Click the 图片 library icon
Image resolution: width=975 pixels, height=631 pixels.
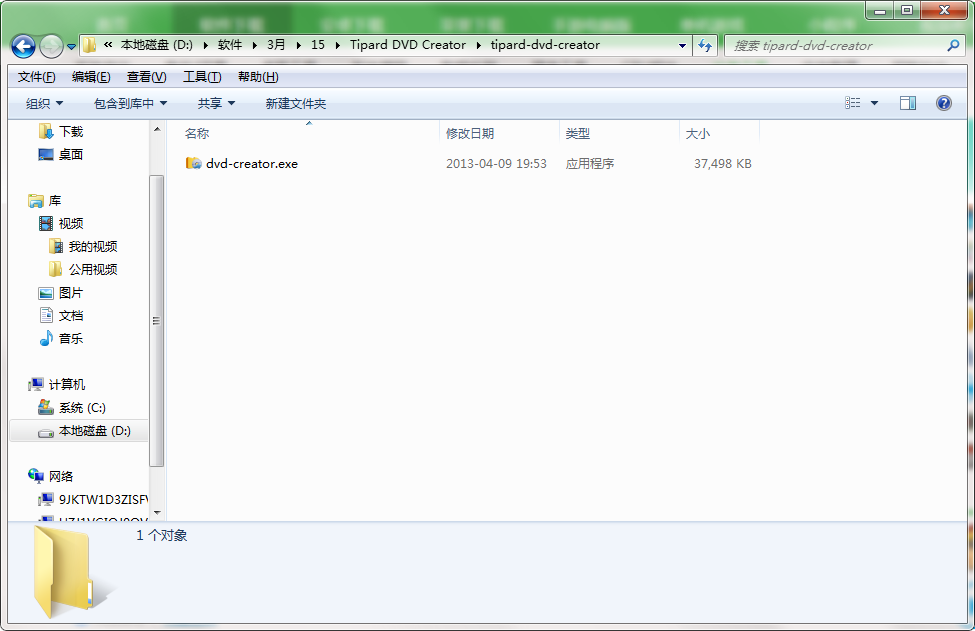46,293
